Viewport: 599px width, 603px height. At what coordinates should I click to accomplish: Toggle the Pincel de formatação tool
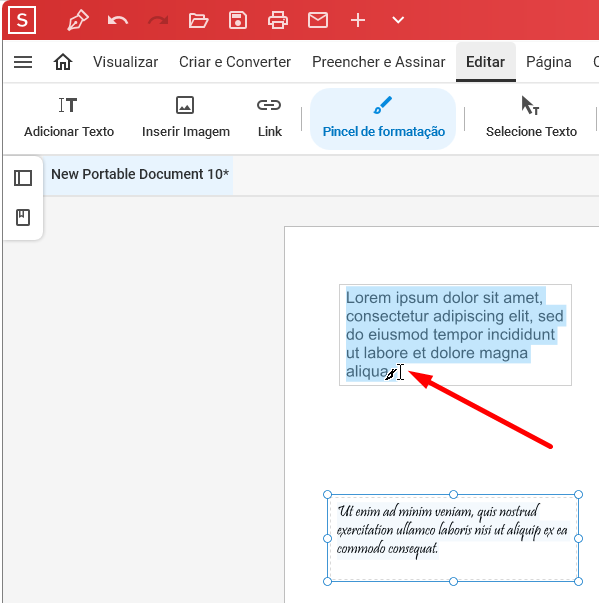click(383, 119)
